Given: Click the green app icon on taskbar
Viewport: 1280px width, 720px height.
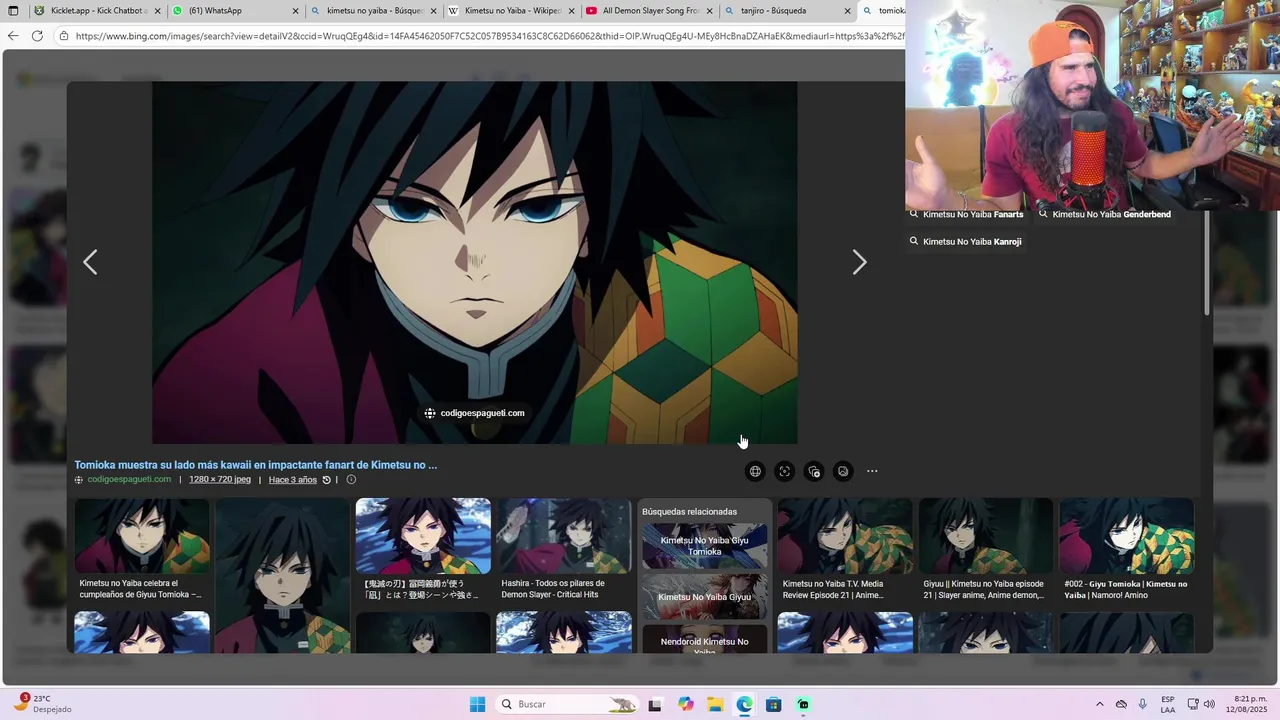Looking at the screenshot, I should 803,704.
